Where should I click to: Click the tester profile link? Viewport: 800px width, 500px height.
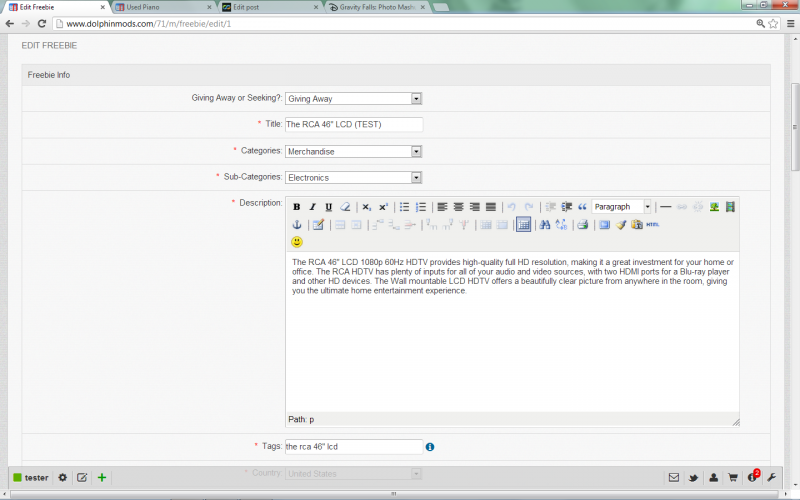(x=31, y=478)
